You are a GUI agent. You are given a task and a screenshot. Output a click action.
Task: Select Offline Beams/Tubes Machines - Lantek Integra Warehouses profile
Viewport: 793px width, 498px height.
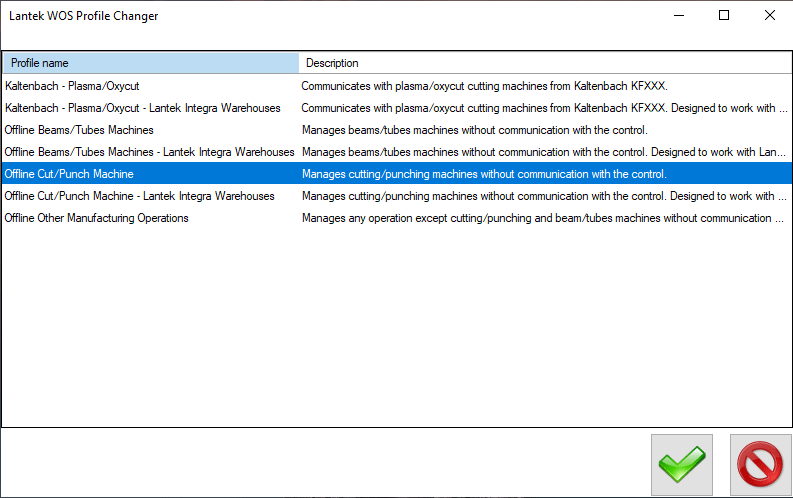point(150,152)
